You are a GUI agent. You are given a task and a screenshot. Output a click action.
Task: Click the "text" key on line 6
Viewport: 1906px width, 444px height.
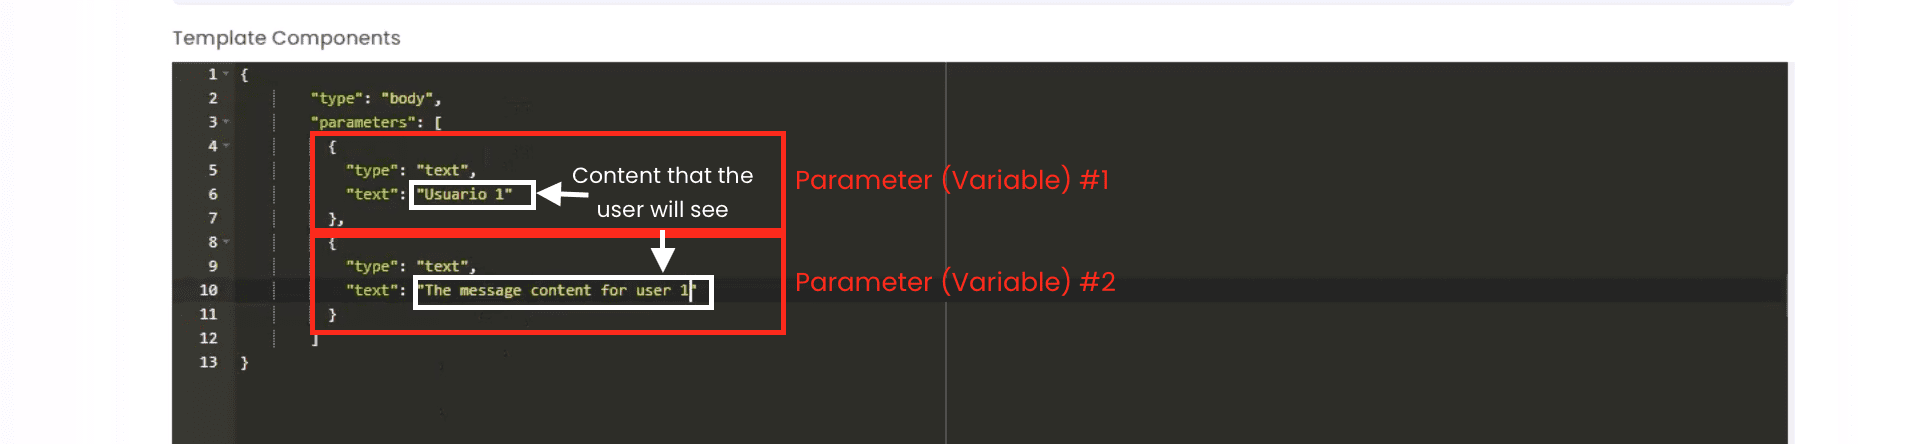click(x=371, y=194)
